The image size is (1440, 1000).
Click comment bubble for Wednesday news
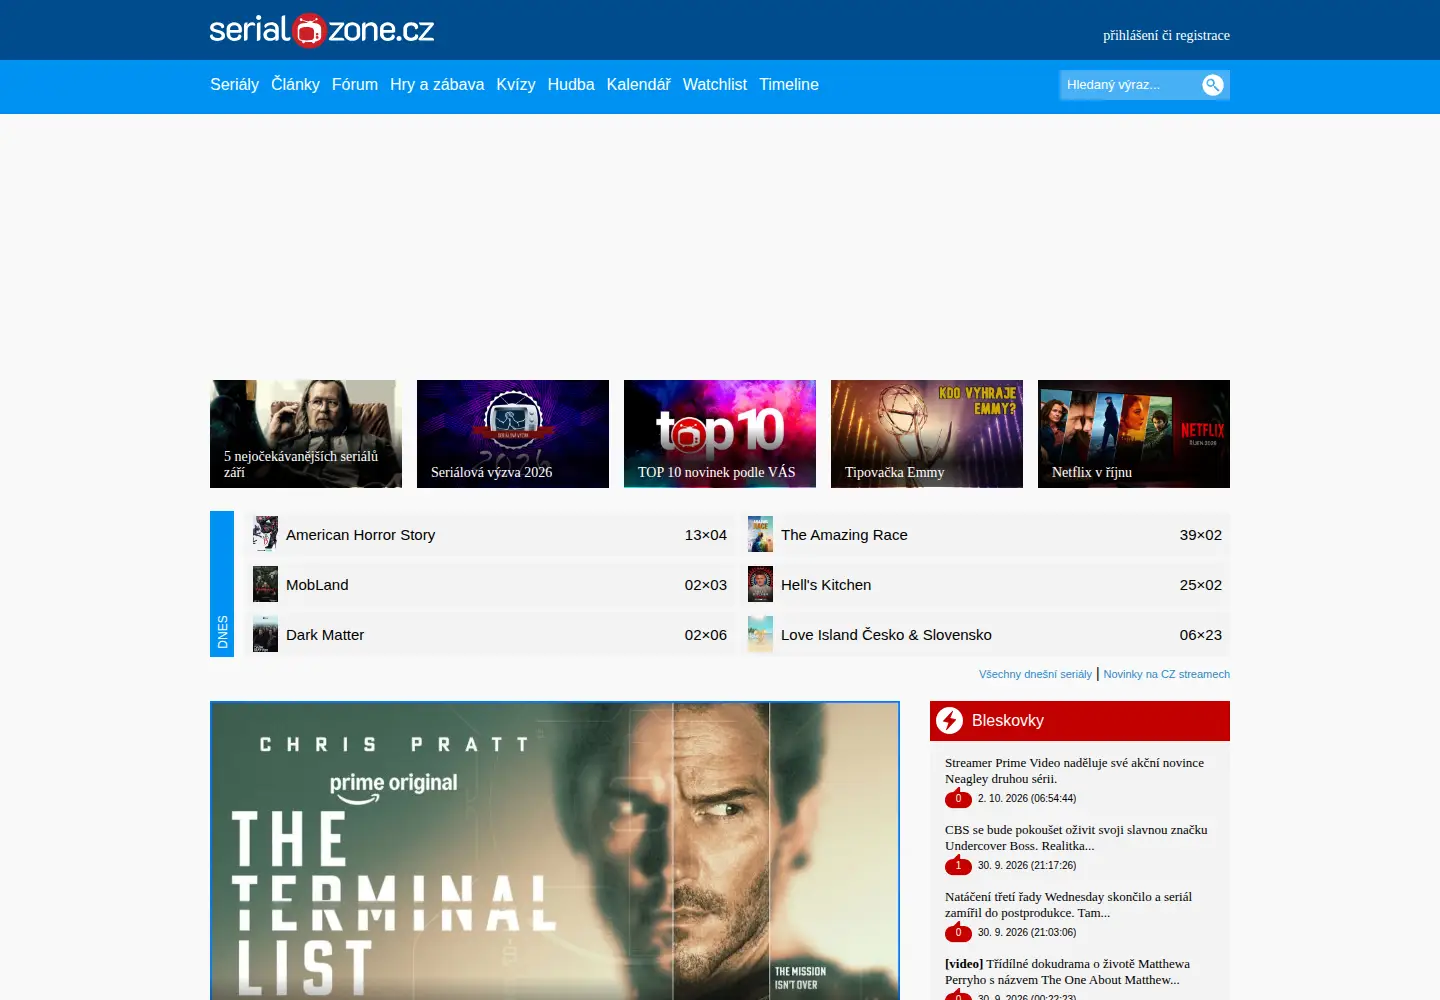tap(958, 932)
